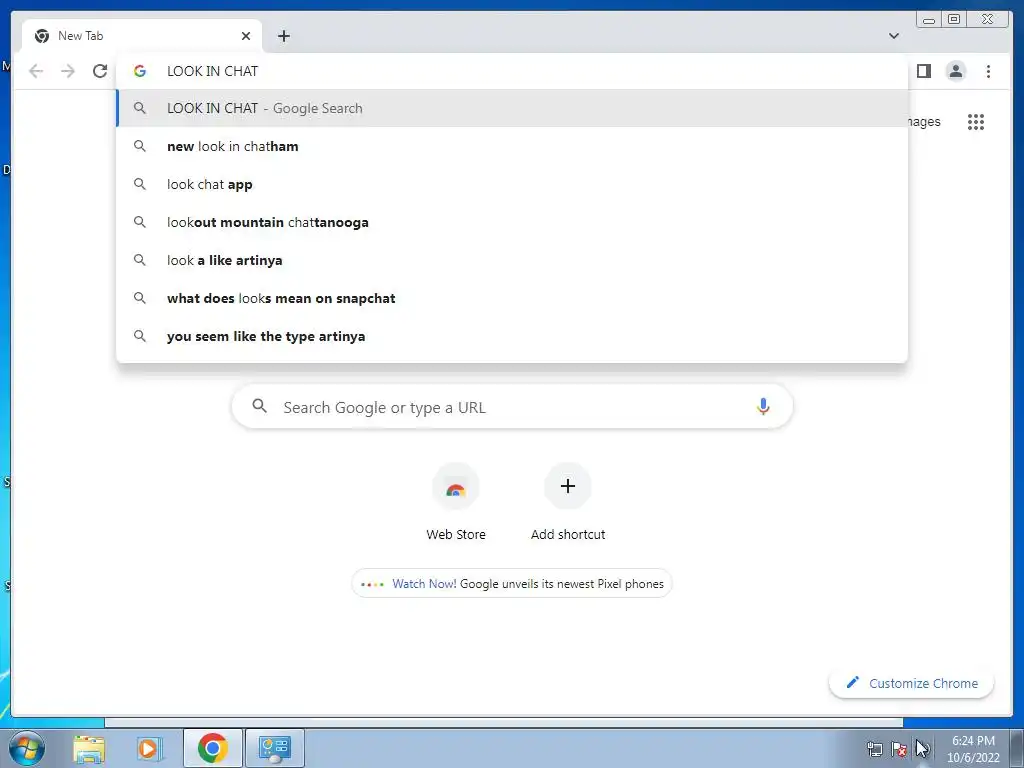Click the address bar containing LOOK IN CHAT
This screenshot has height=768, width=1024.
coord(511,71)
